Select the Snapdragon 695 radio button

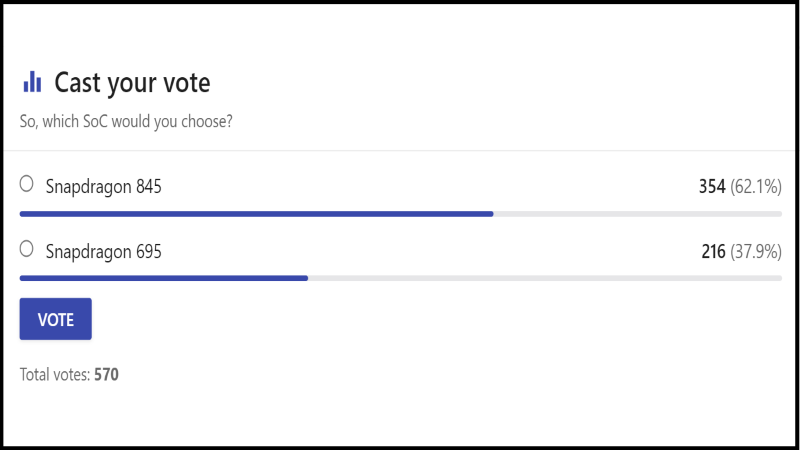point(27,250)
